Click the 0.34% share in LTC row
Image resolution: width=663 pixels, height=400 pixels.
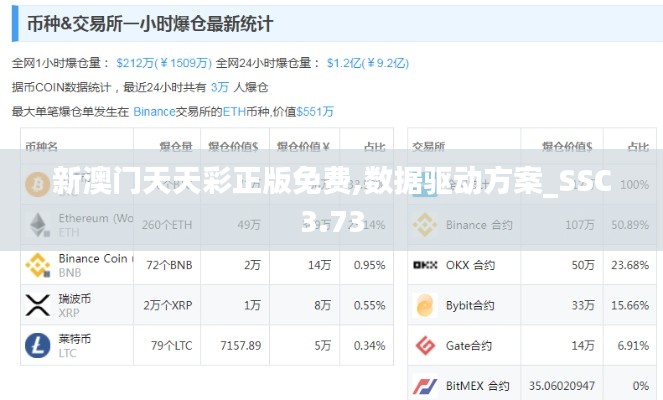[370, 345]
